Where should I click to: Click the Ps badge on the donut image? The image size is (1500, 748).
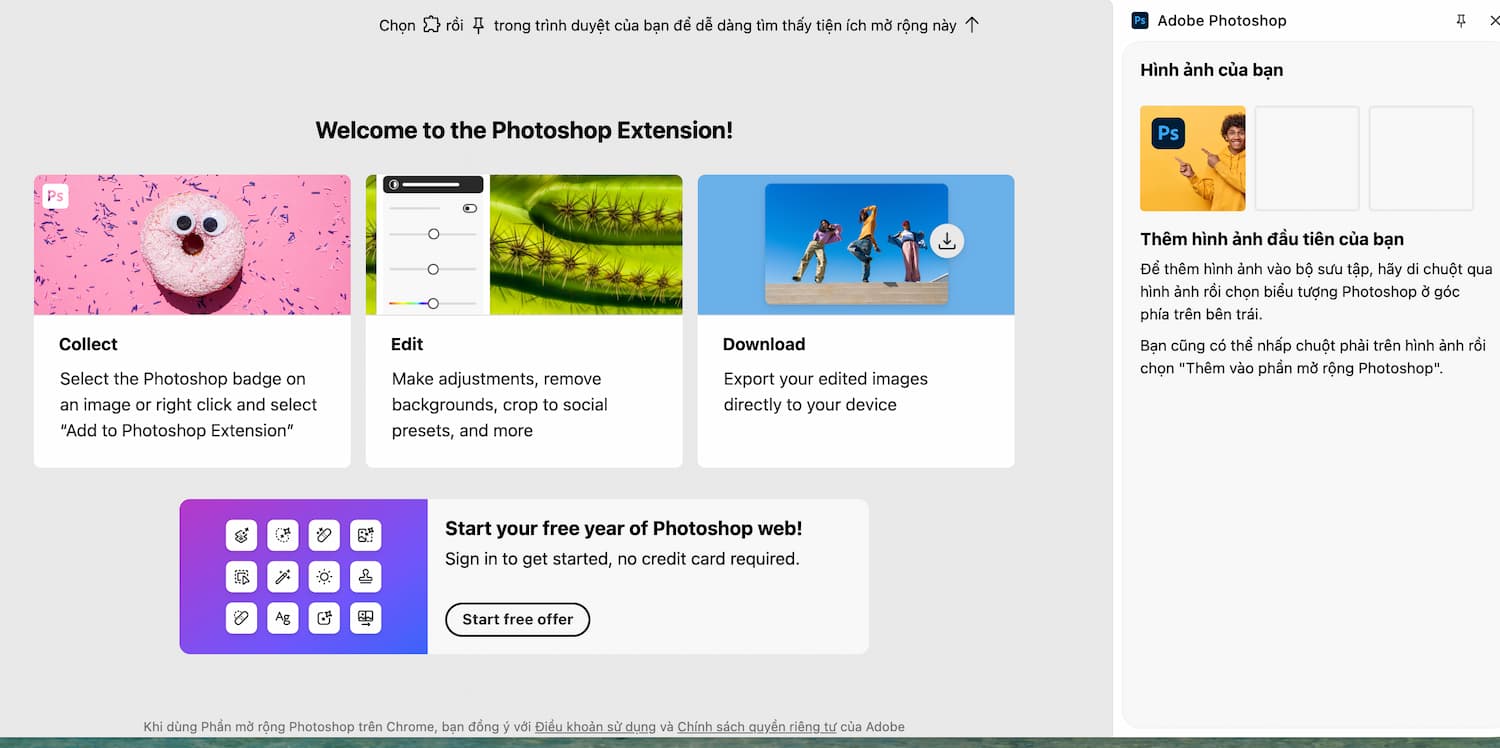[56, 196]
